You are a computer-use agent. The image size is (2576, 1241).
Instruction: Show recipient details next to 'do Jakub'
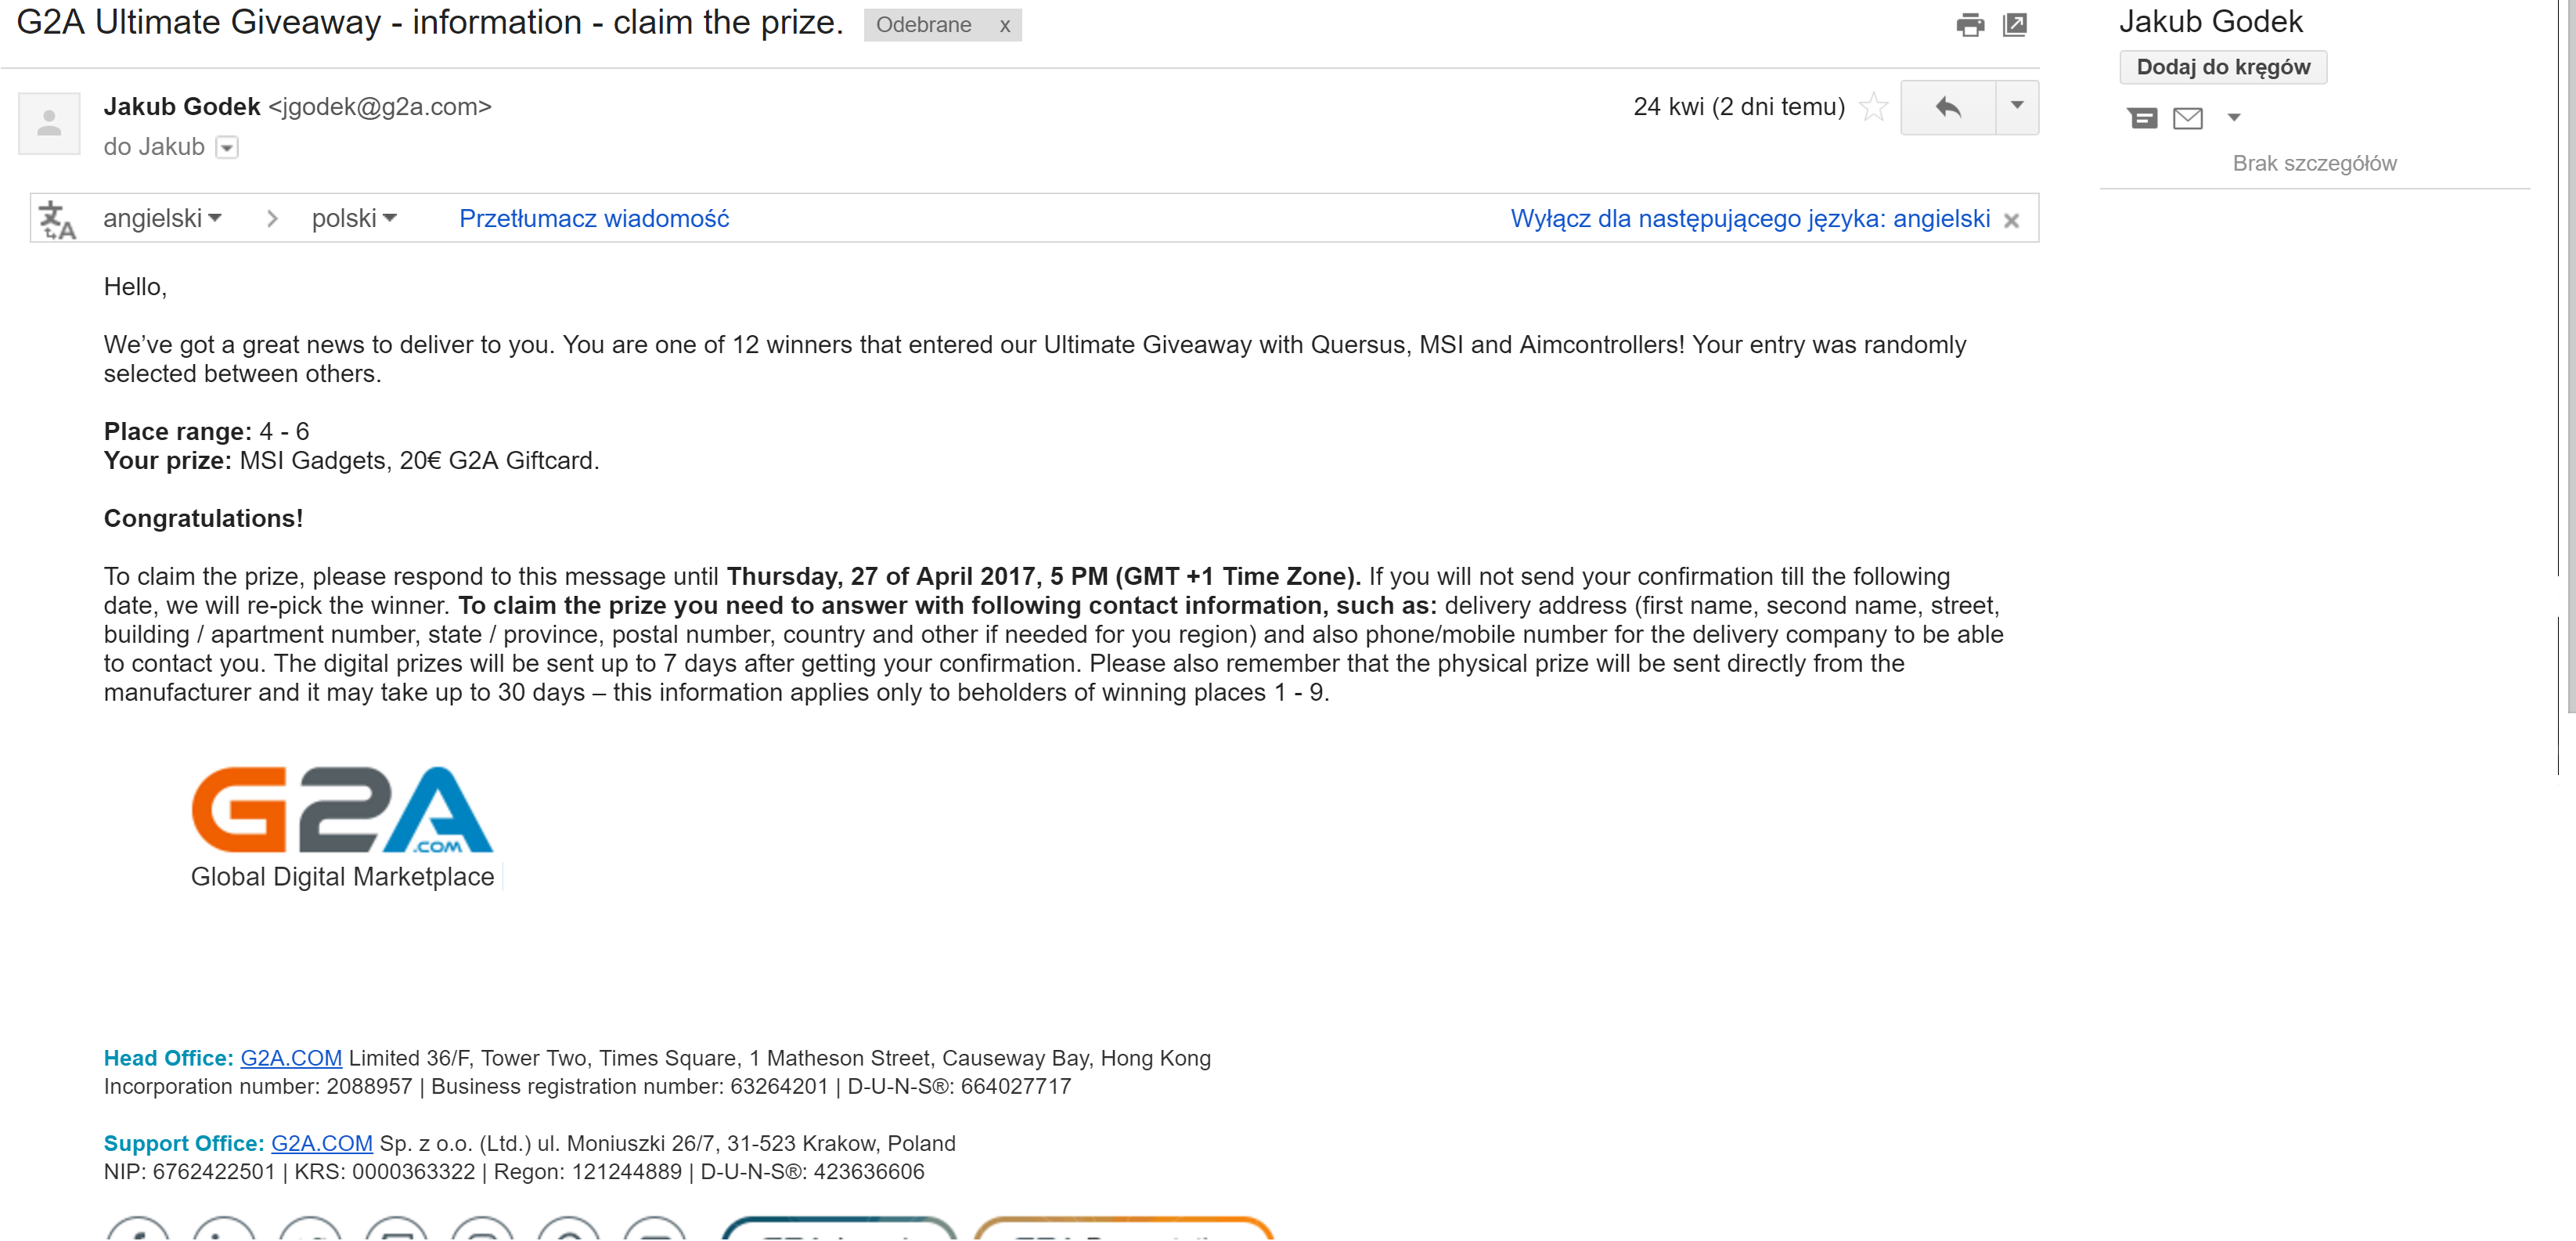[227, 148]
